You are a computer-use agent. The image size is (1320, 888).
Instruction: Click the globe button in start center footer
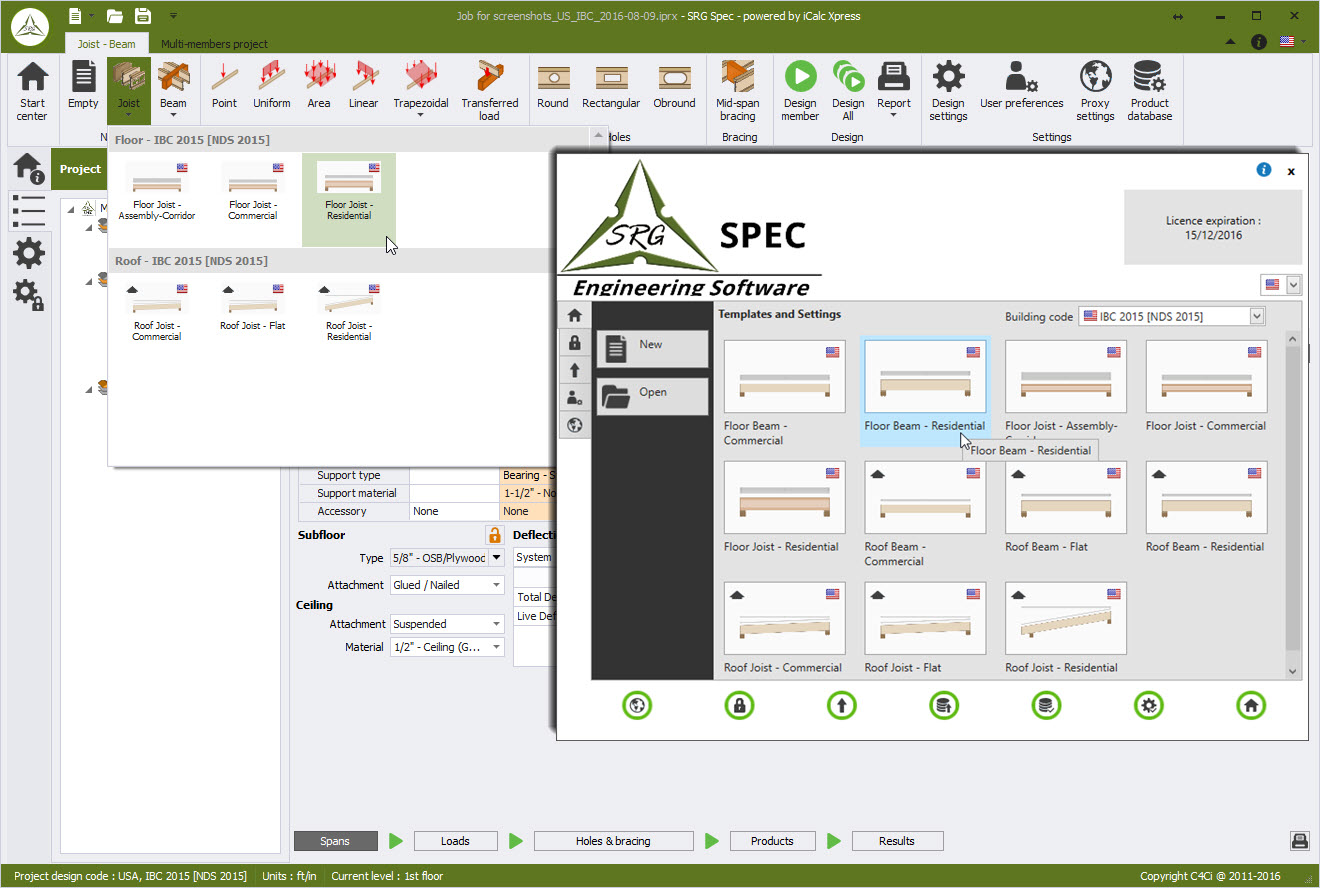click(637, 705)
